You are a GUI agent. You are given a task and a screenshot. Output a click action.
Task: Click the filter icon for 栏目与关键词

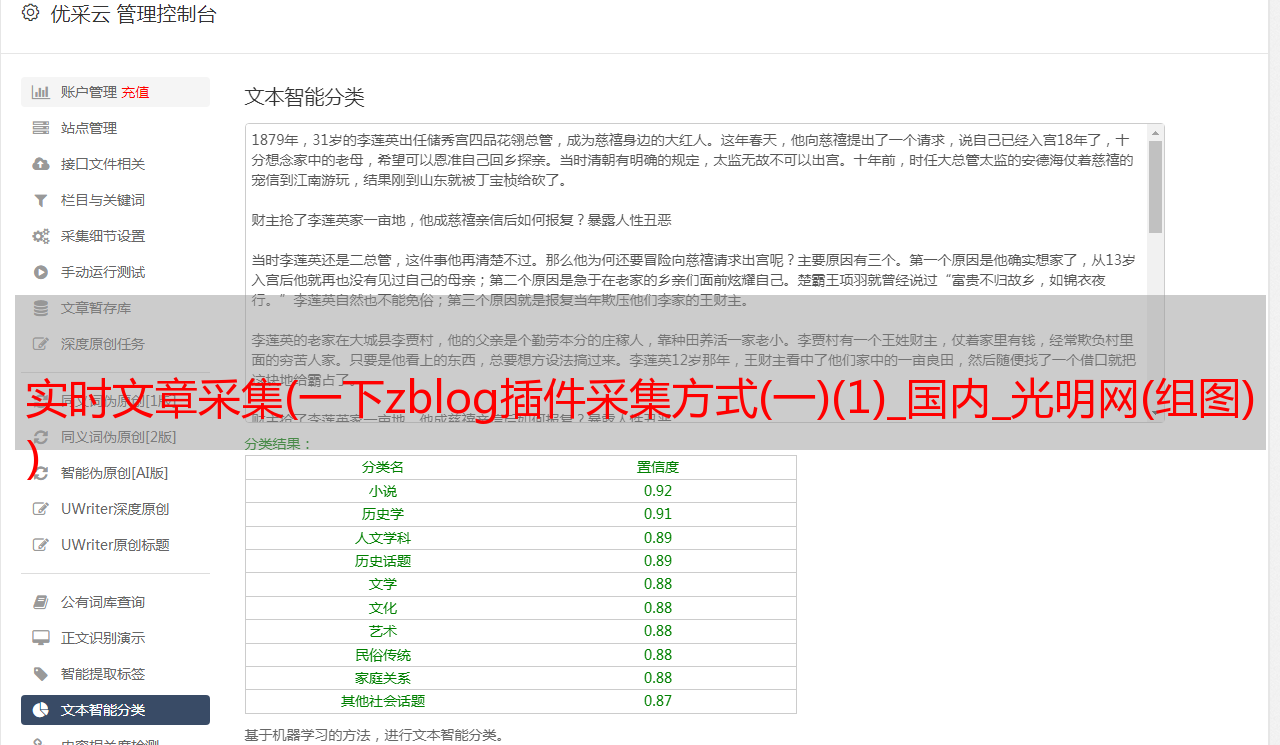(x=40, y=200)
